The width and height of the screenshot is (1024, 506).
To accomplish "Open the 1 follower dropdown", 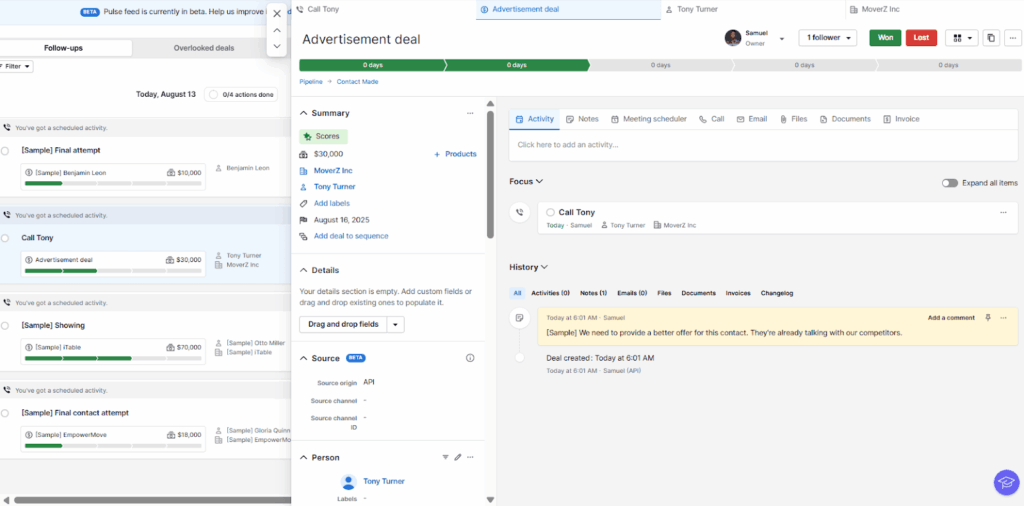I will [827, 38].
